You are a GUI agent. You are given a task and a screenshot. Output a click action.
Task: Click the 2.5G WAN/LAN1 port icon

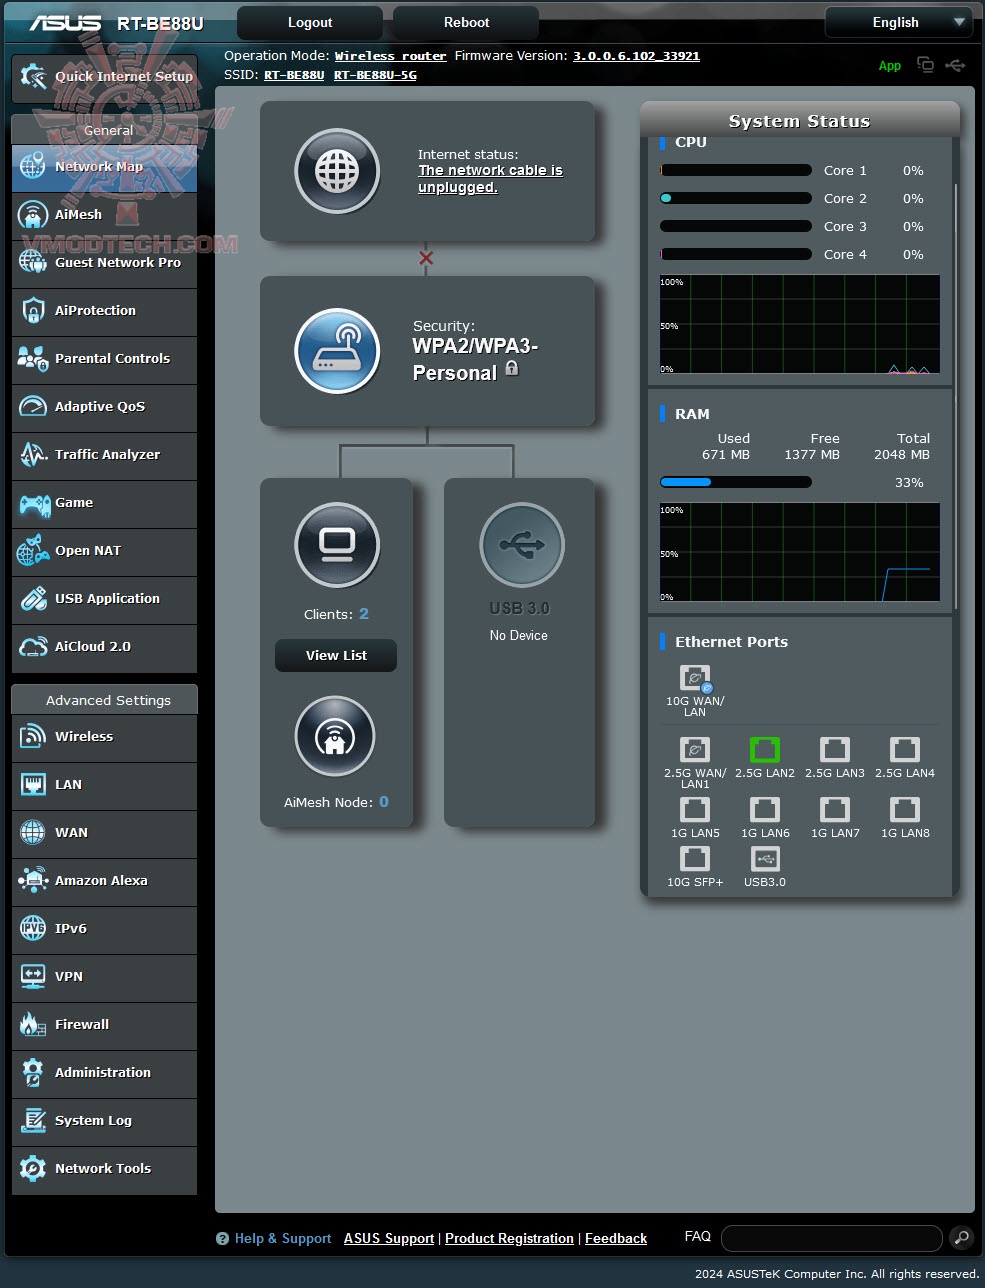click(x=695, y=750)
